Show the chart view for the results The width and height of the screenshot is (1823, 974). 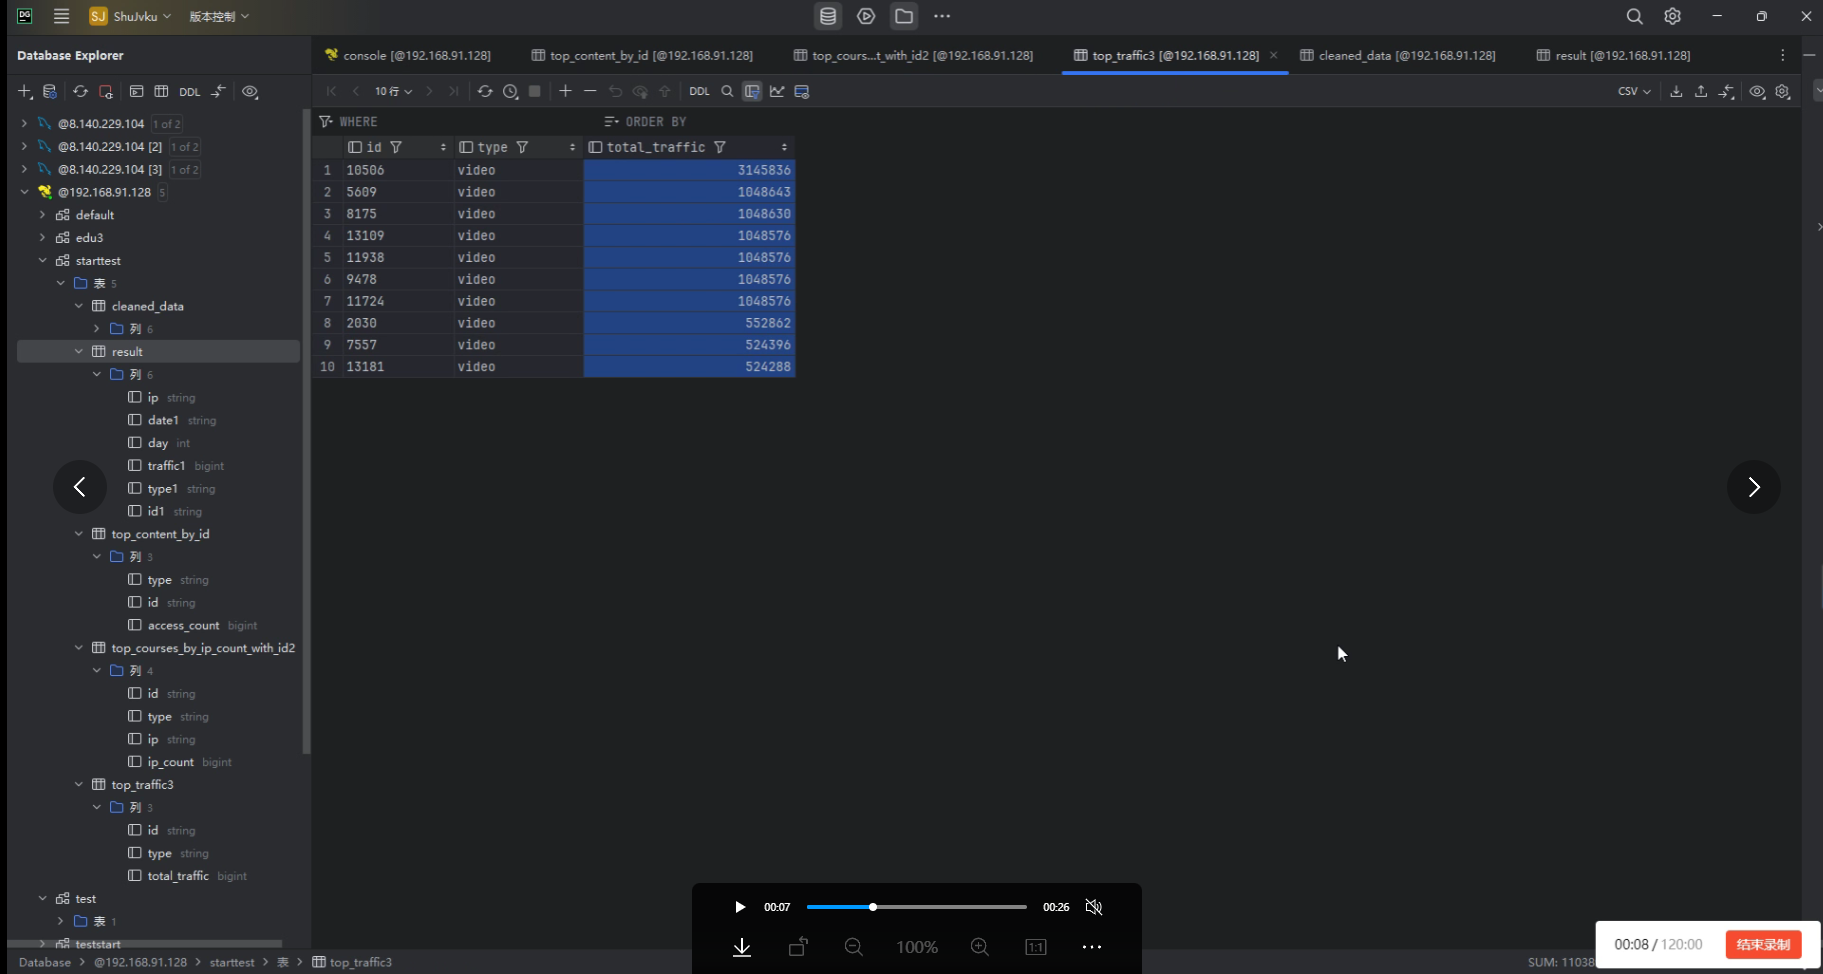coord(777,91)
